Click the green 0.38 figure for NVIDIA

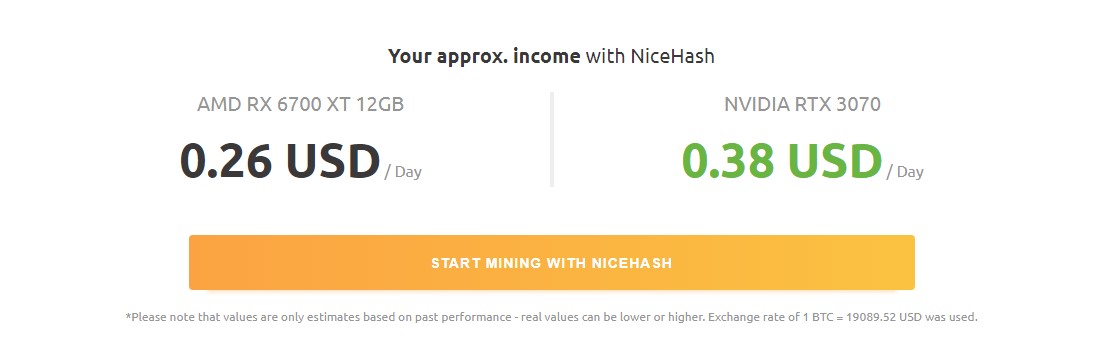tap(728, 160)
